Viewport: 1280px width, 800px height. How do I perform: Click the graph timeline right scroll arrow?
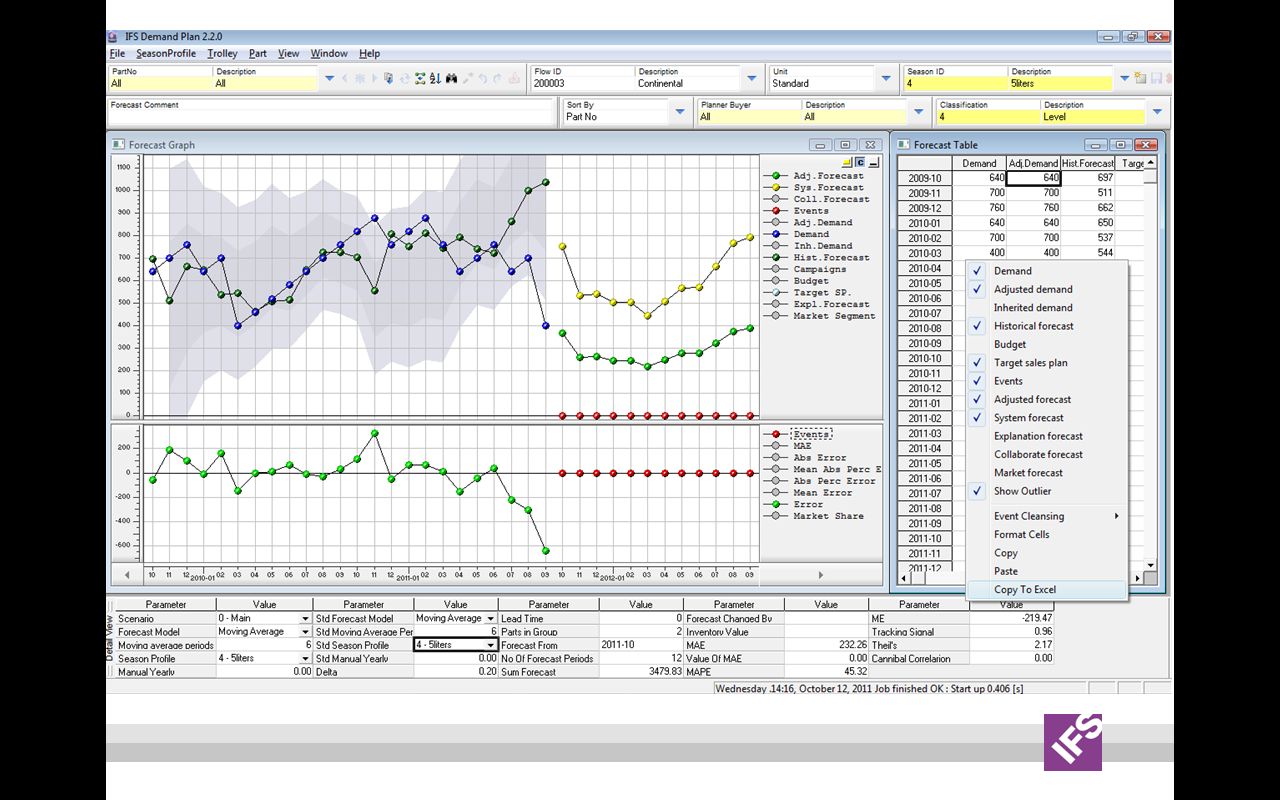tap(821, 575)
